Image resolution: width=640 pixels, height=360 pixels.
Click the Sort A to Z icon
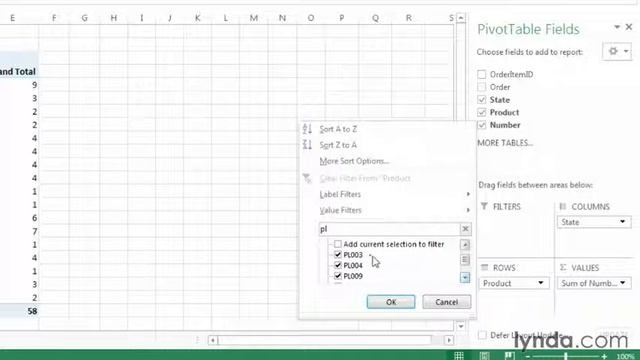coord(307,129)
